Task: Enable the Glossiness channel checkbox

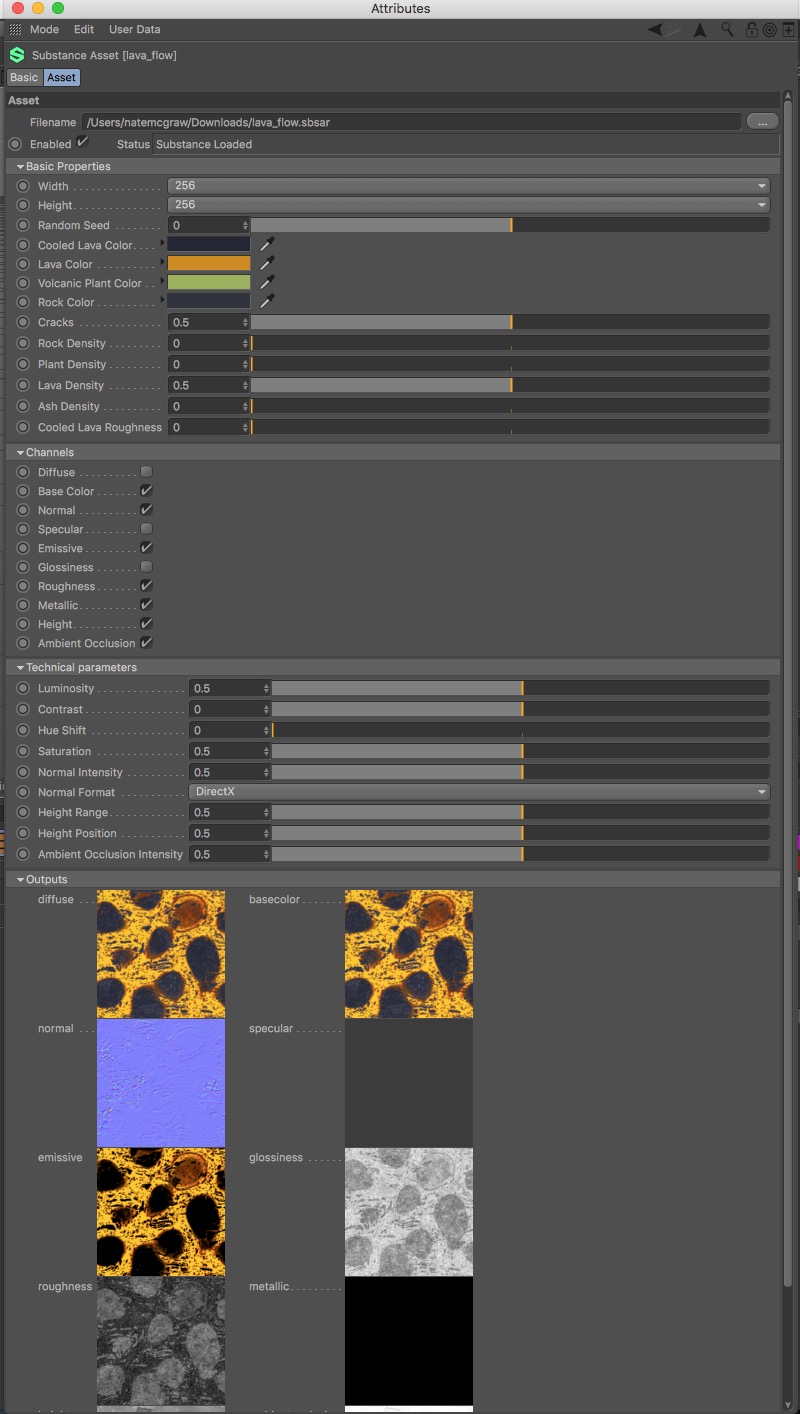Action: coord(146,566)
